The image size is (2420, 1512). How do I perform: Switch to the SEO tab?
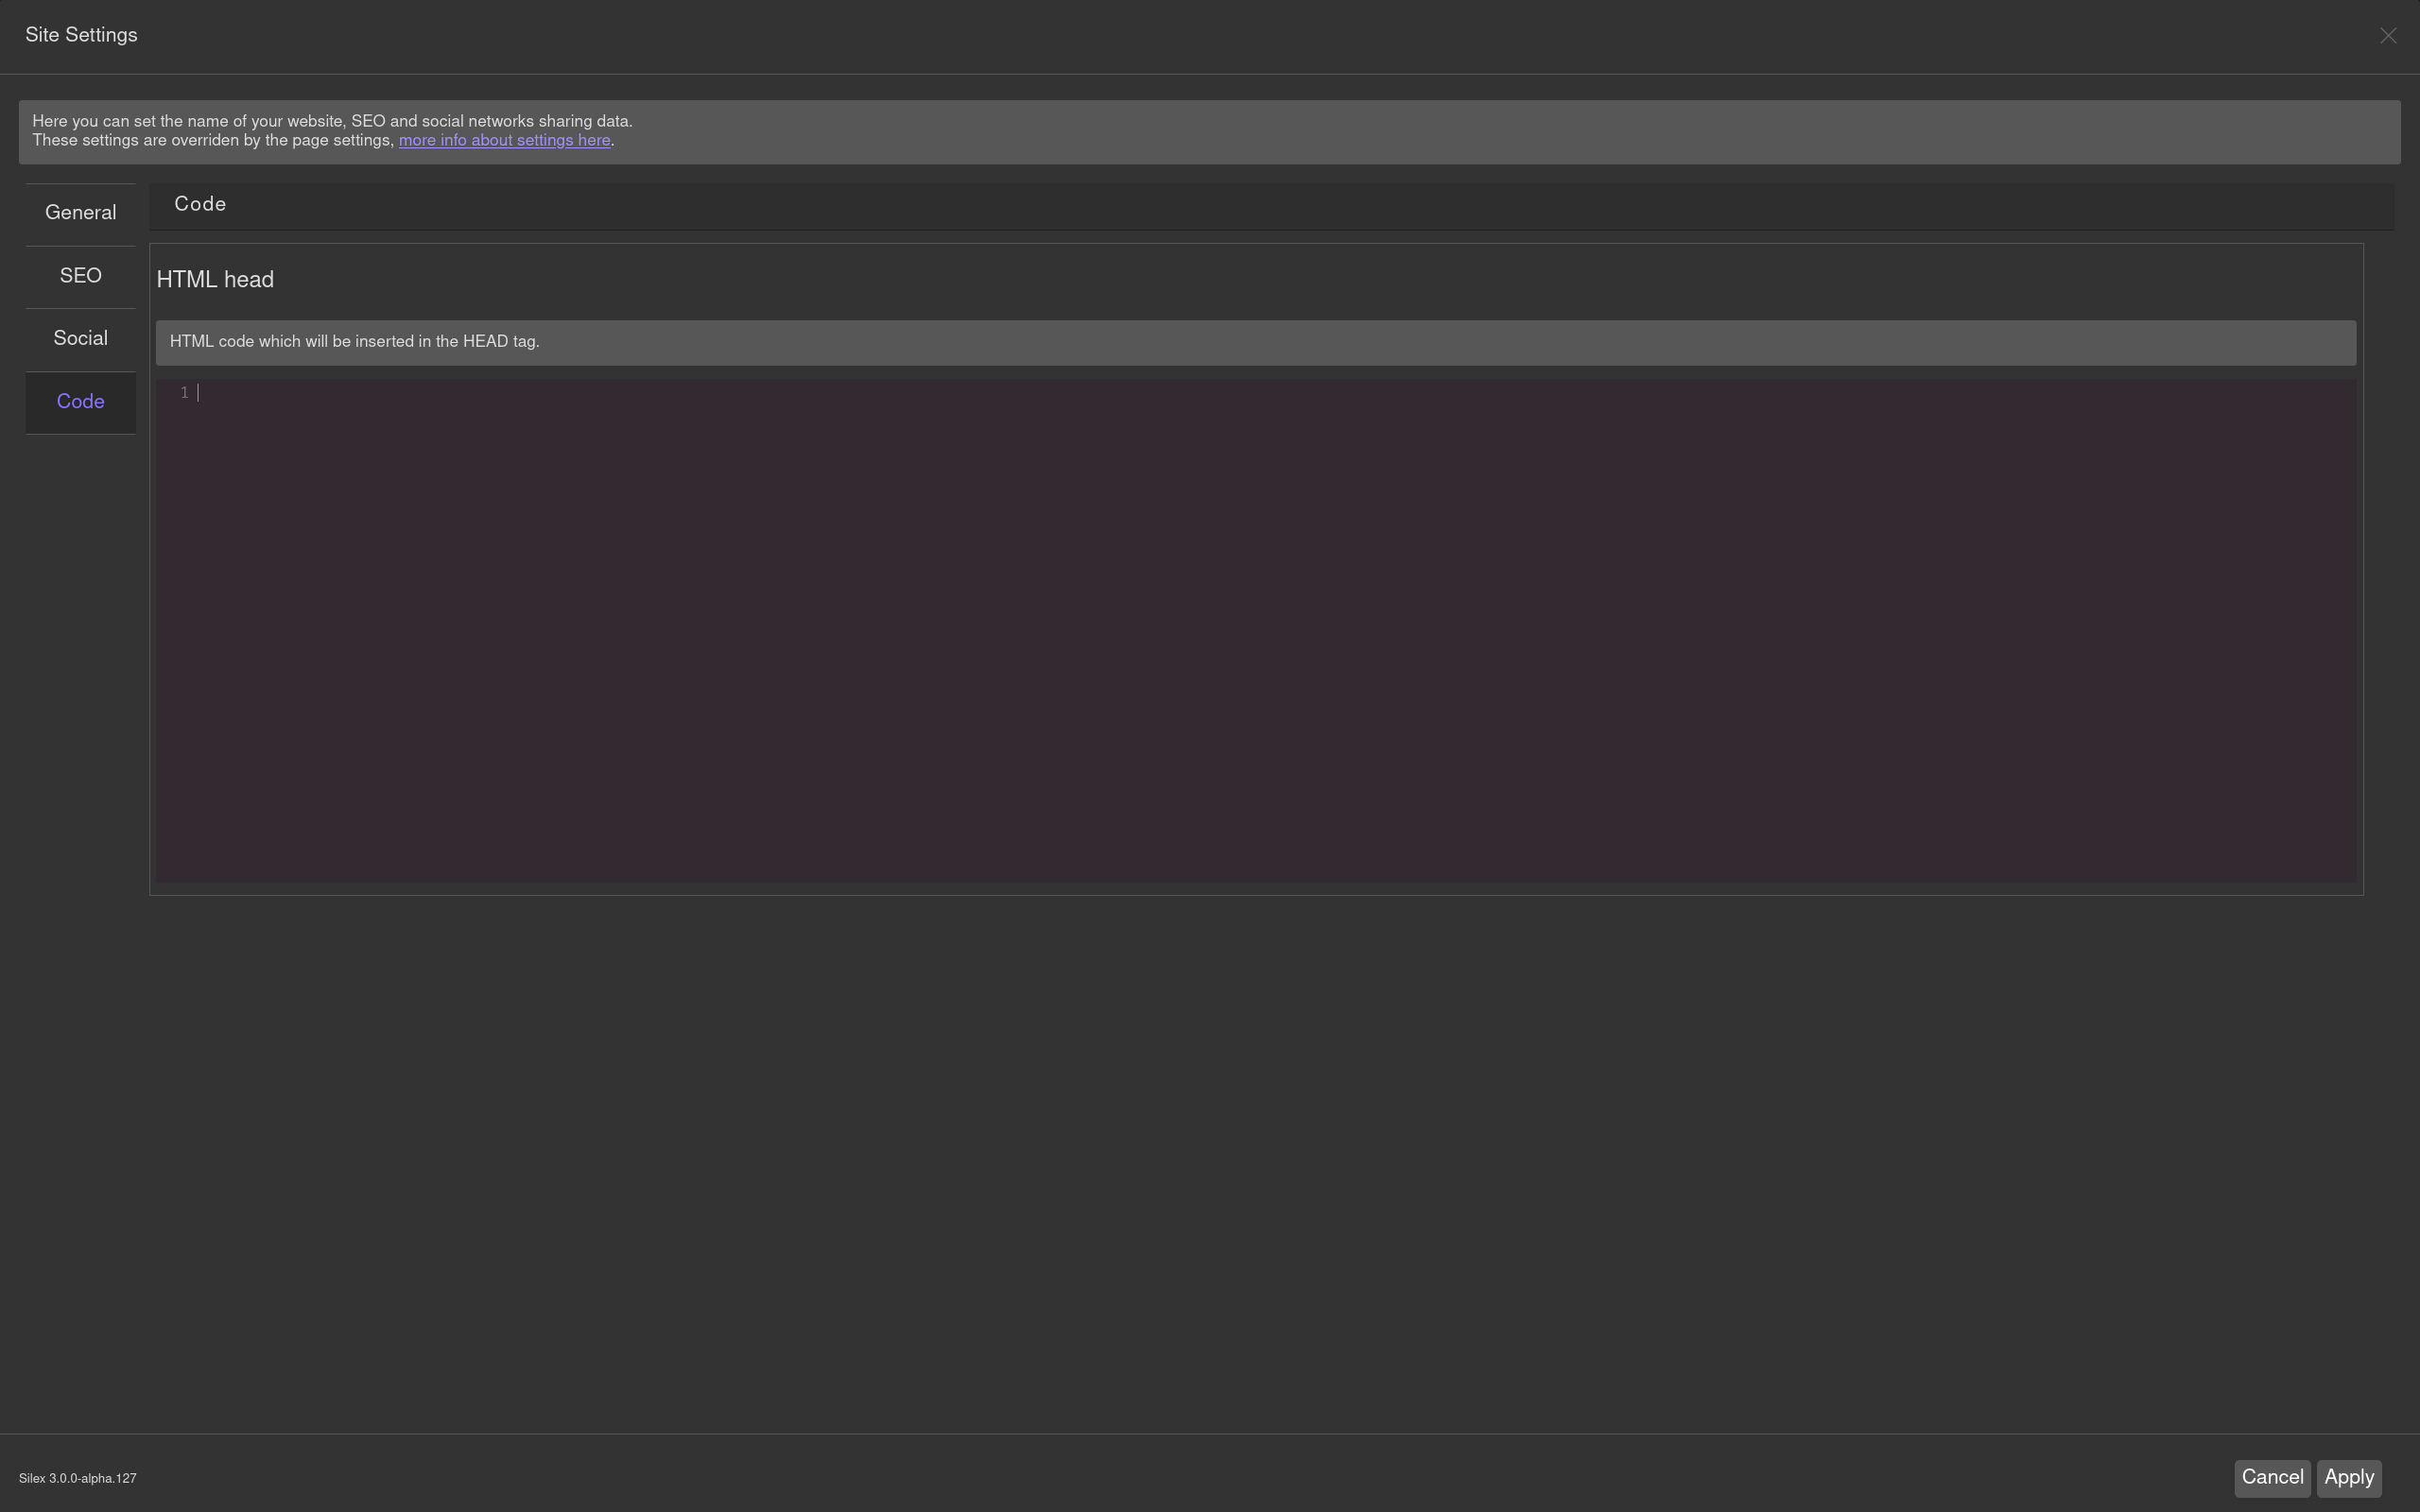[x=80, y=276]
